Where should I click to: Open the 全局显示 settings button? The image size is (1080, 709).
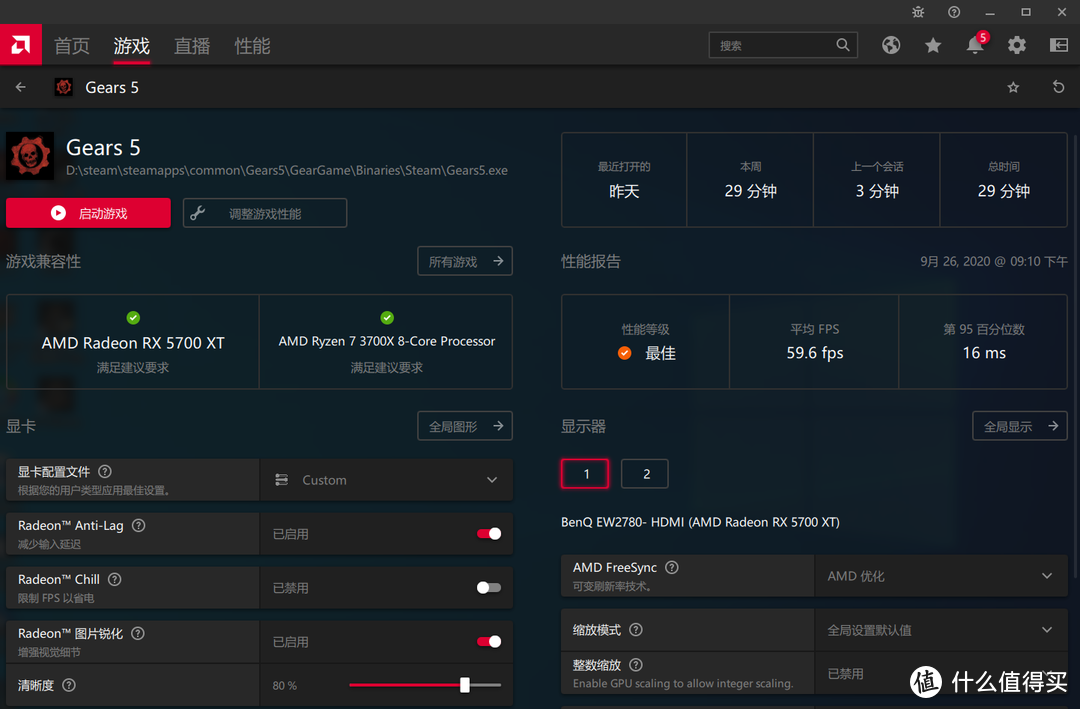[1020, 426]
